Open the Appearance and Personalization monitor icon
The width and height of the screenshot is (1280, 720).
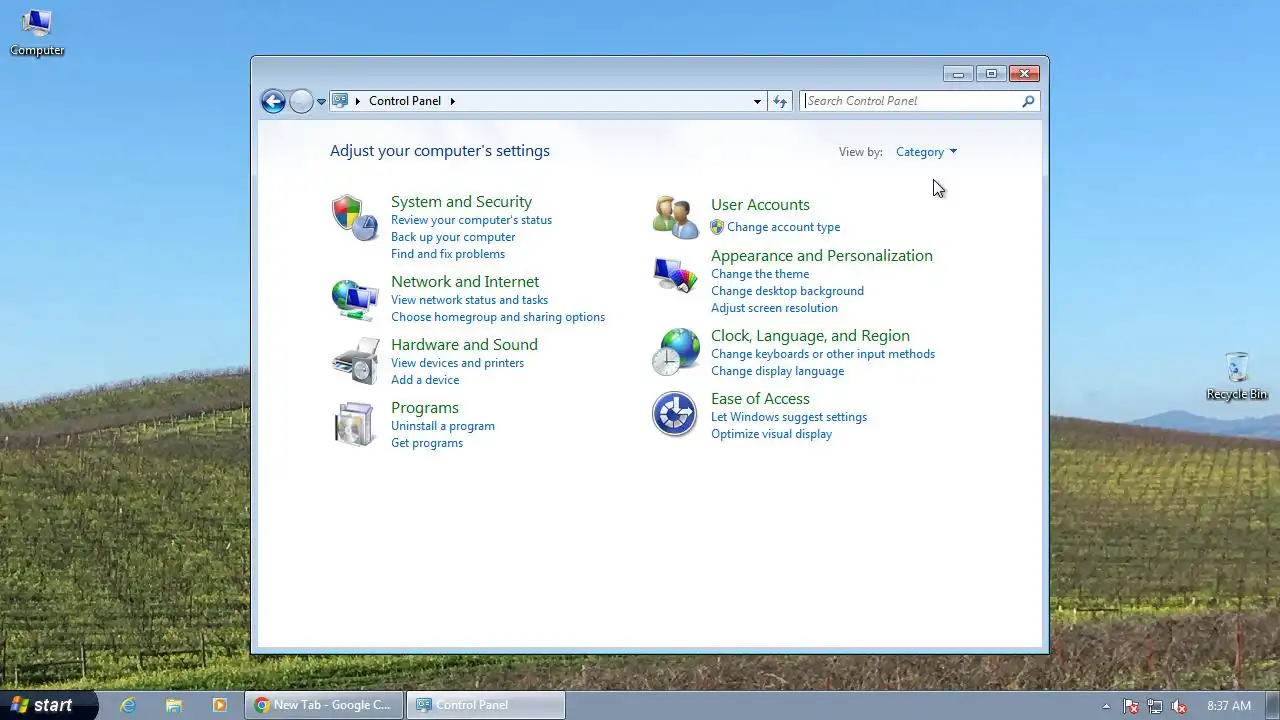[675, 274]
